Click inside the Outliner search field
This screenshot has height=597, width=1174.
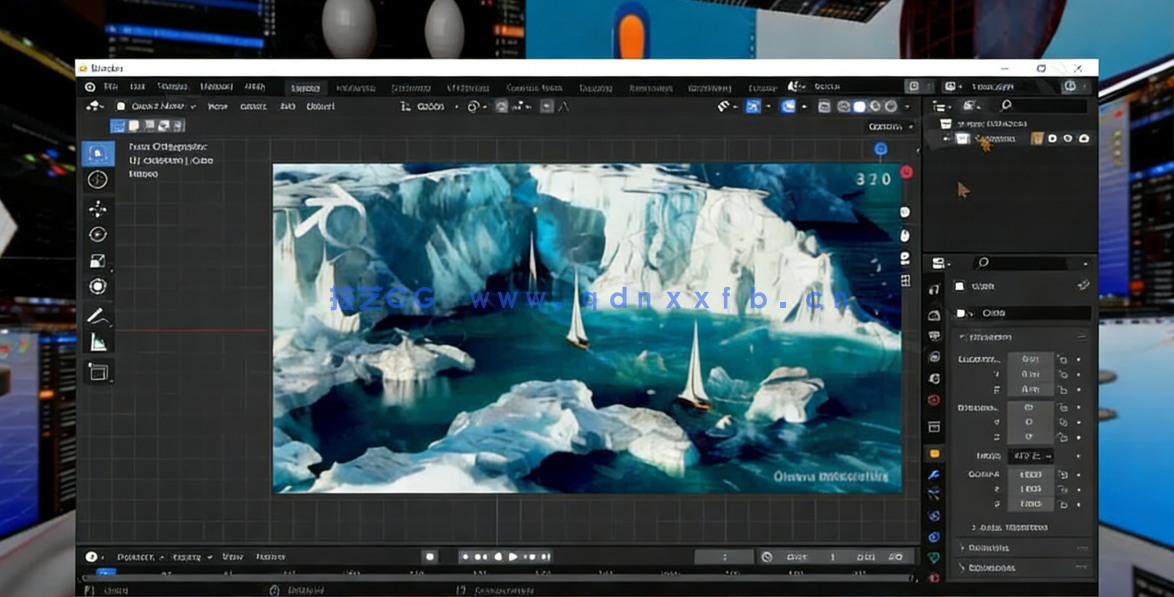point(1042,107)
